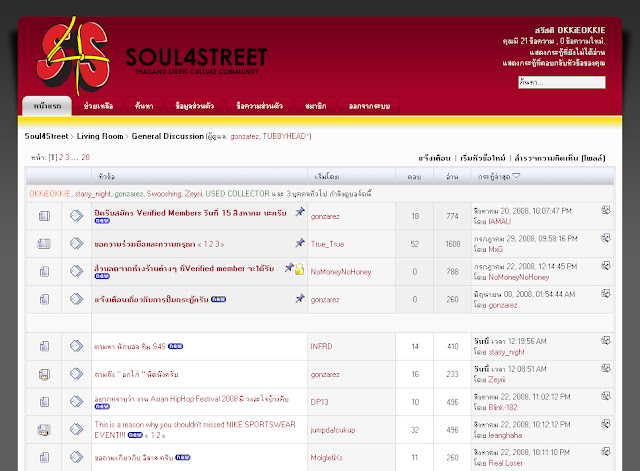
Task: Click topic status icon in DP13 row
Action: [x=44, y=402]
